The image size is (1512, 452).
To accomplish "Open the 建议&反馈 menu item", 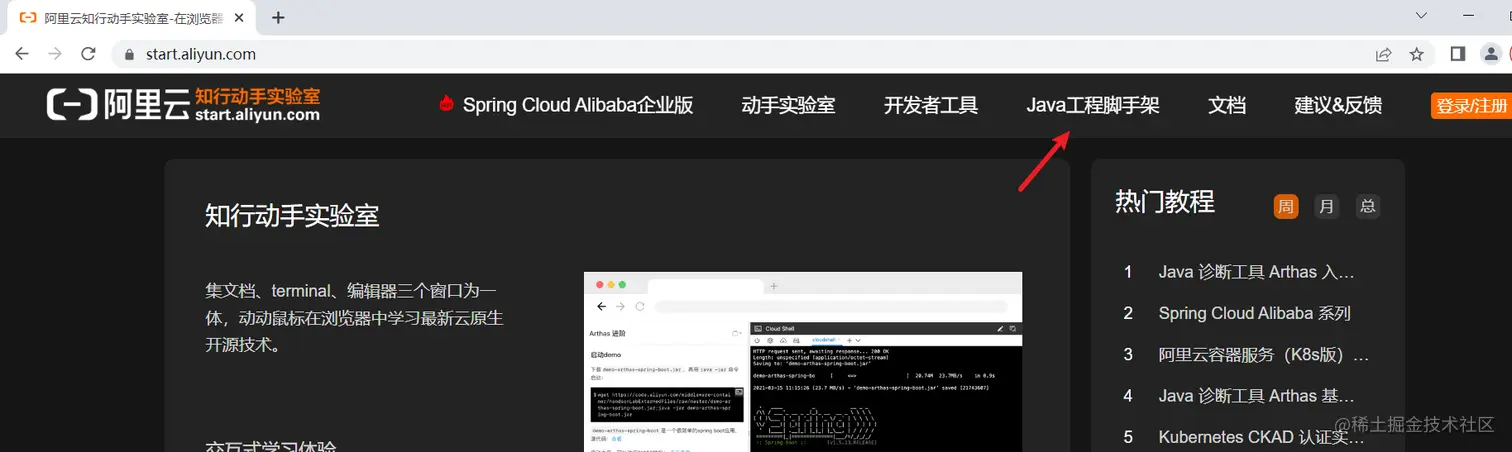I will [1338, 105].
